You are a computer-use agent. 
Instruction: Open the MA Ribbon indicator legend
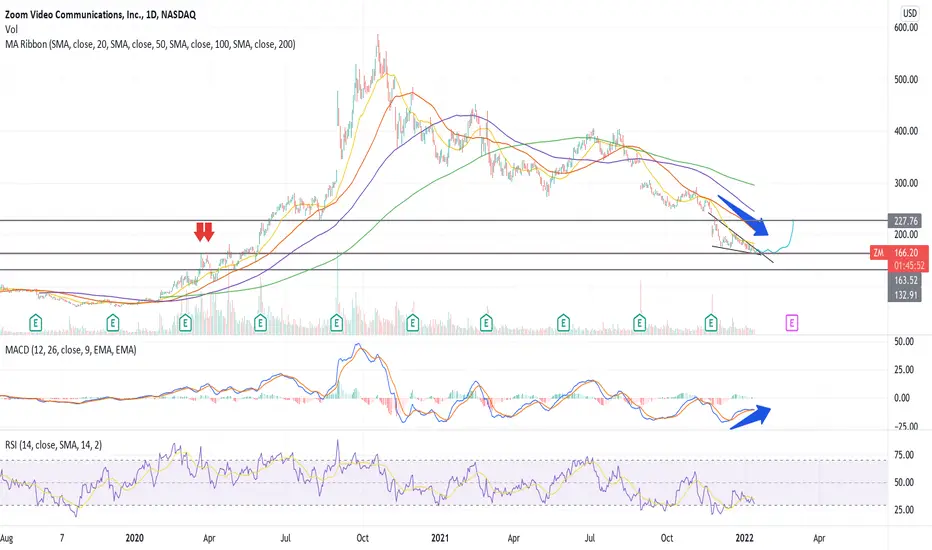coord(150,44)
